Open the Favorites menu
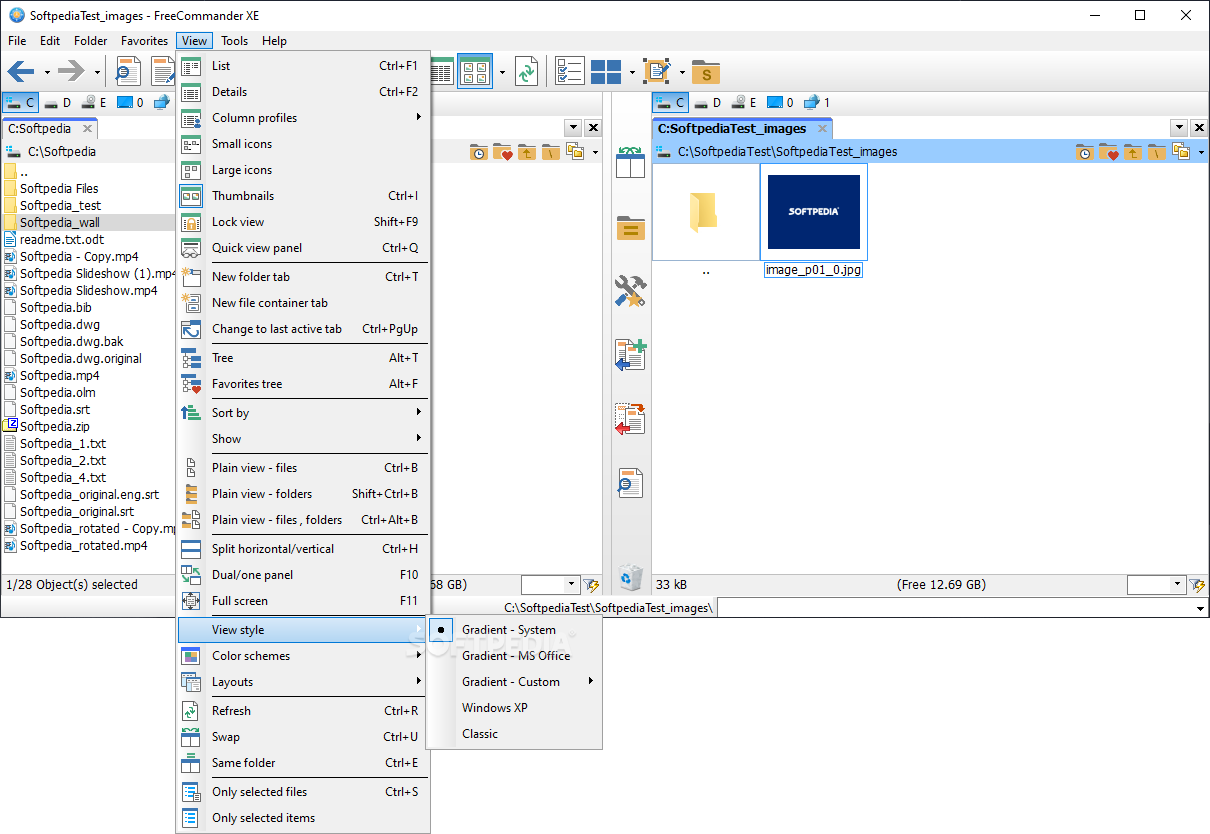Image resolution: width=1210 pixels, height=834 pixels. coord(145,41)
